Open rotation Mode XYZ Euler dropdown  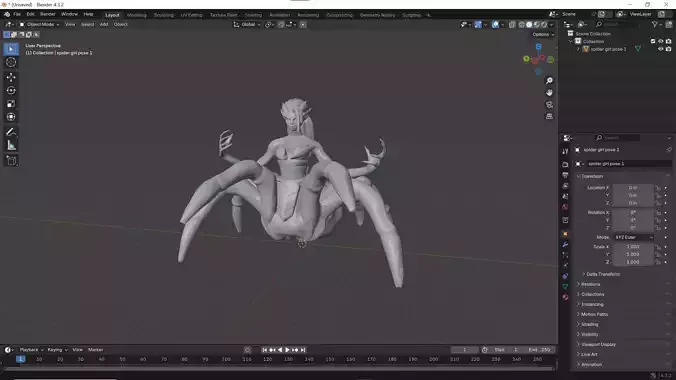click(633, 237)
